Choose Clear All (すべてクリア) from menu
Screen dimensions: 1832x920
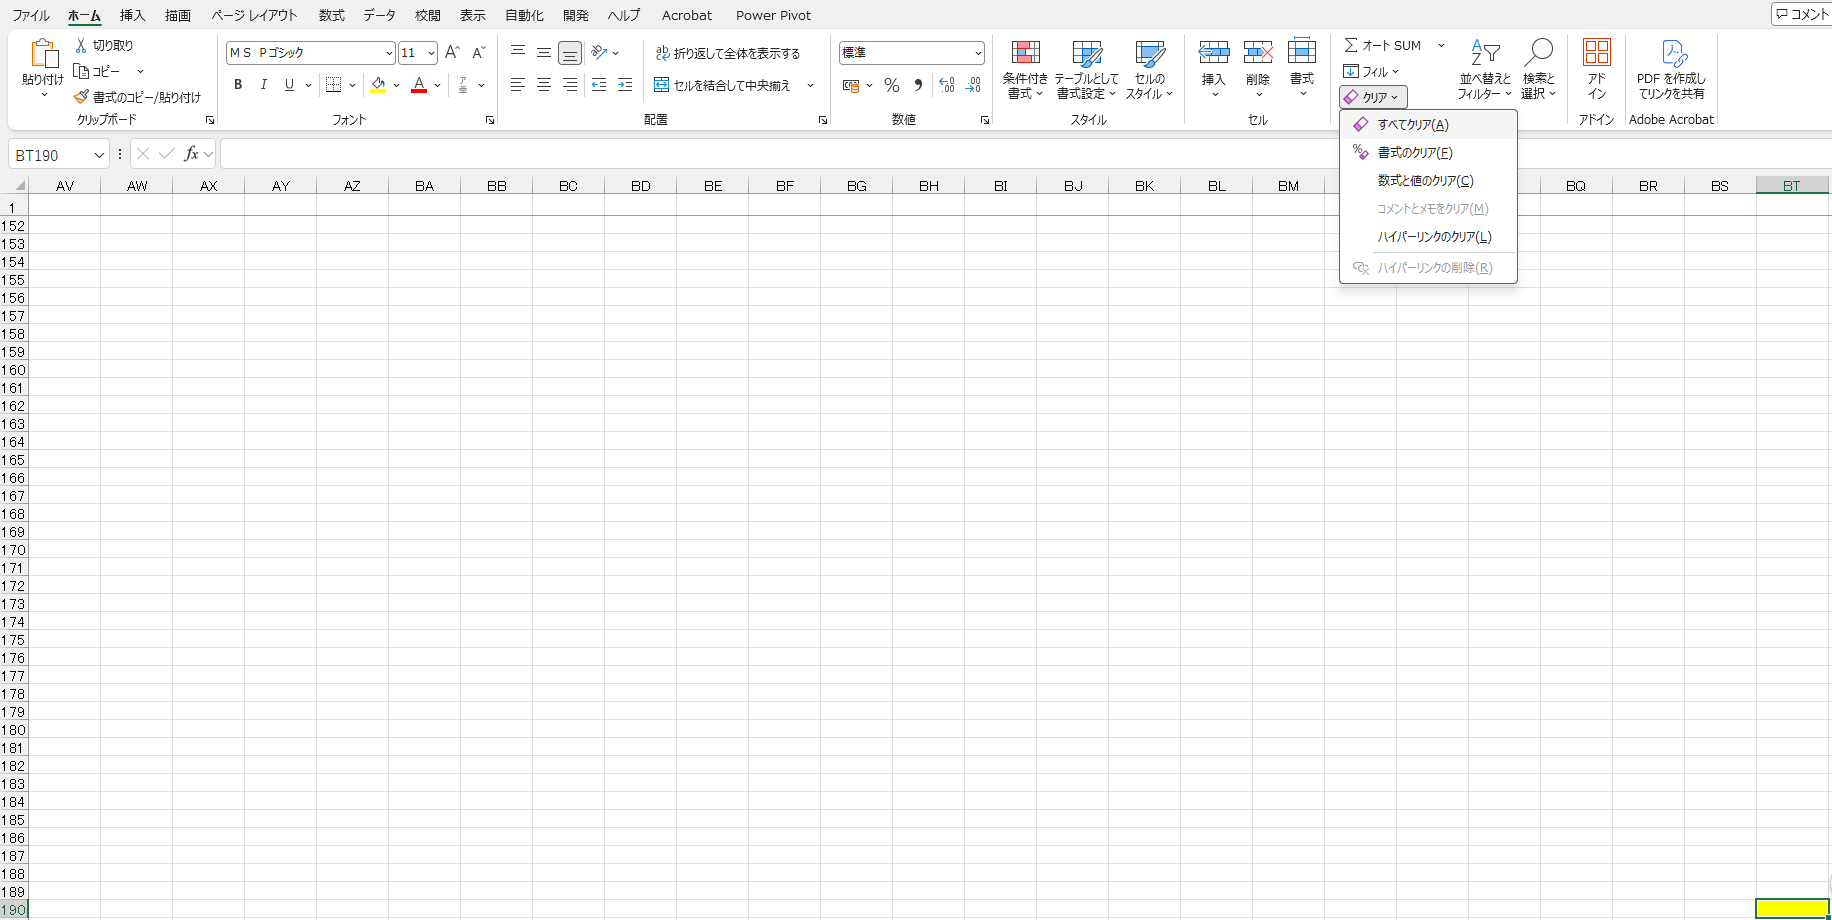click(x=1428, y=125)
